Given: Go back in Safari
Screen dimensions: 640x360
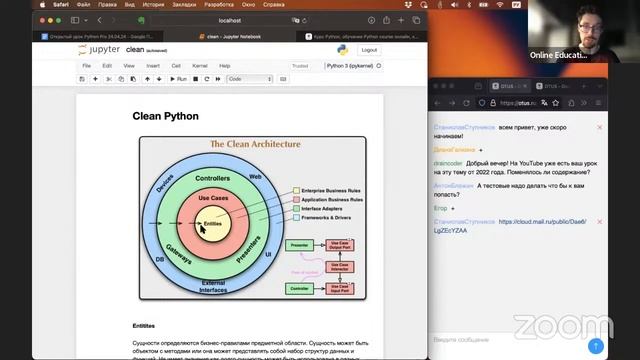Looking at the screenshot, I should (x=100, y=20).
